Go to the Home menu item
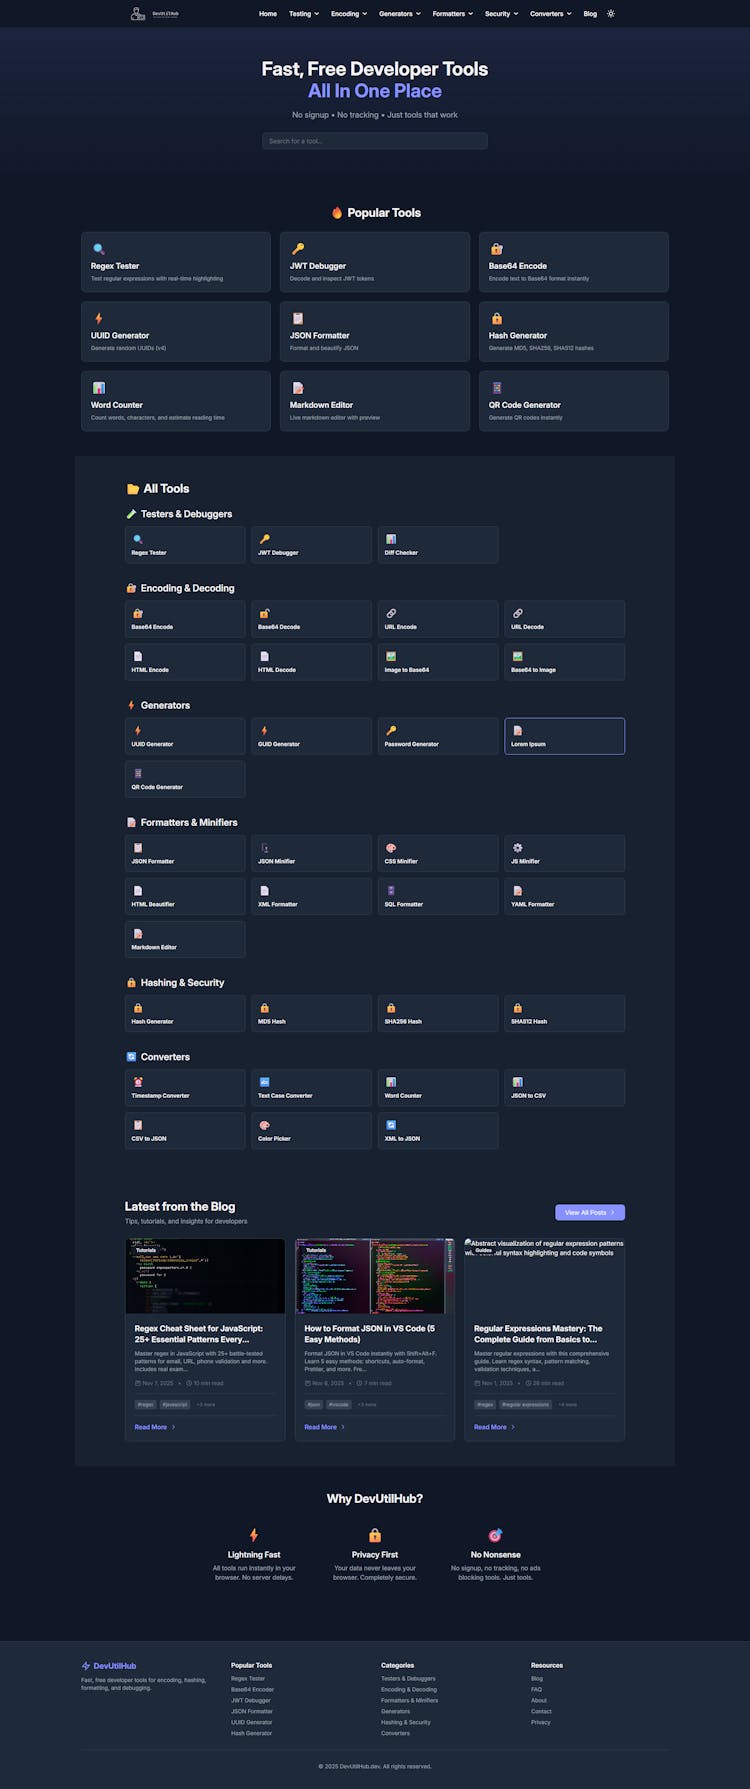750x1789 pixels. tap(268, 14)
